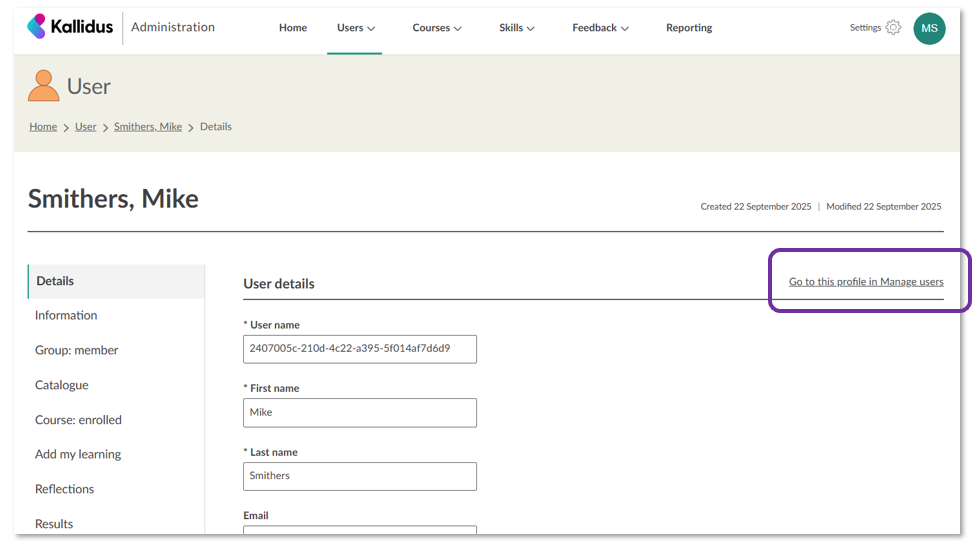Open the Skills dropdown menu
Image resolution: width=976 pixels, height=541 pixels.
[516, 28]
